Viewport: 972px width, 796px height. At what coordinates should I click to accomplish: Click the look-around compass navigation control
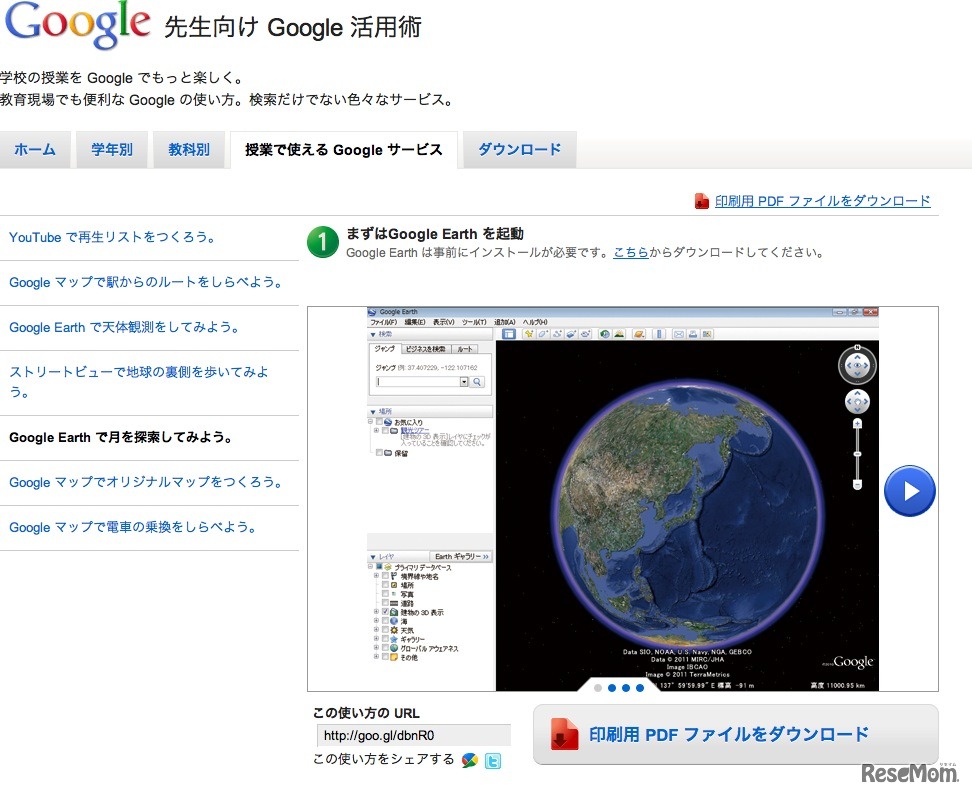coord(857,366)
